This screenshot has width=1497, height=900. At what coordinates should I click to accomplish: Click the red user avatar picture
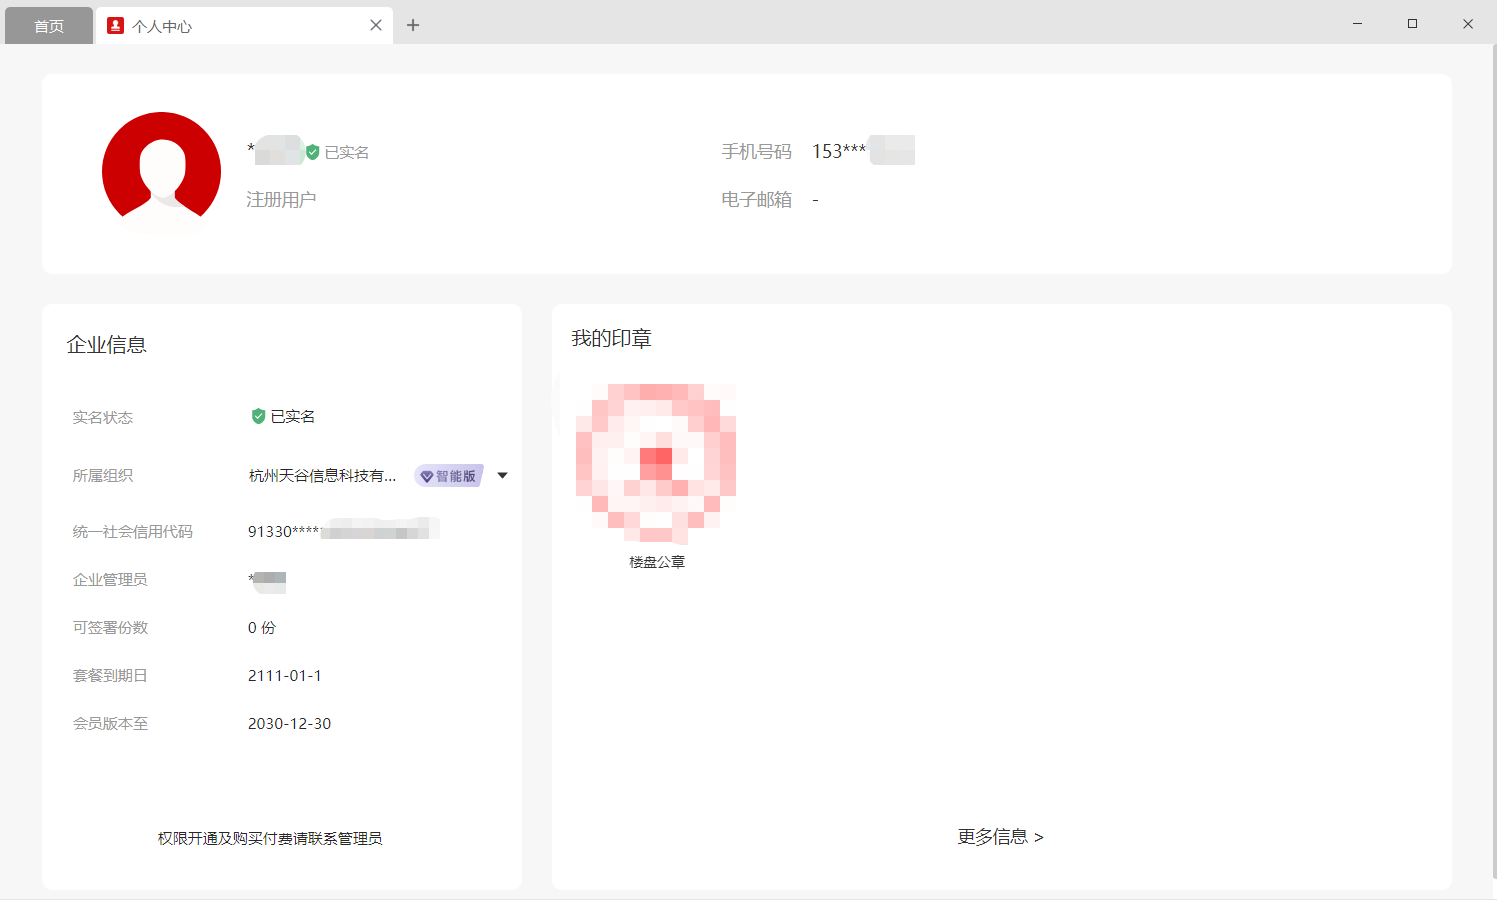161,172
